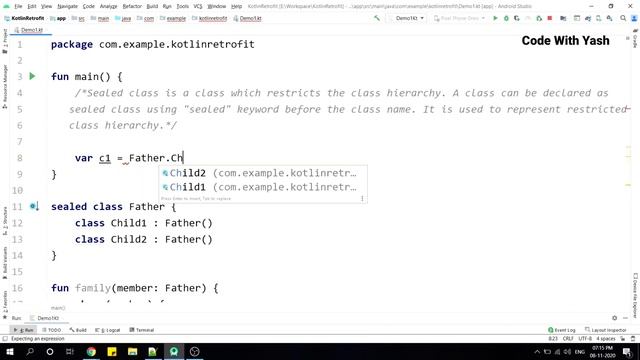Hide the Run panel with the minus icon
This screenshot has width=640, height=360.
click(x=625, y=318)
